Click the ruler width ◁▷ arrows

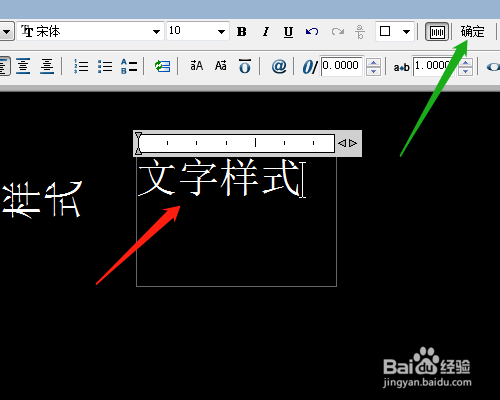pos(347,143)
